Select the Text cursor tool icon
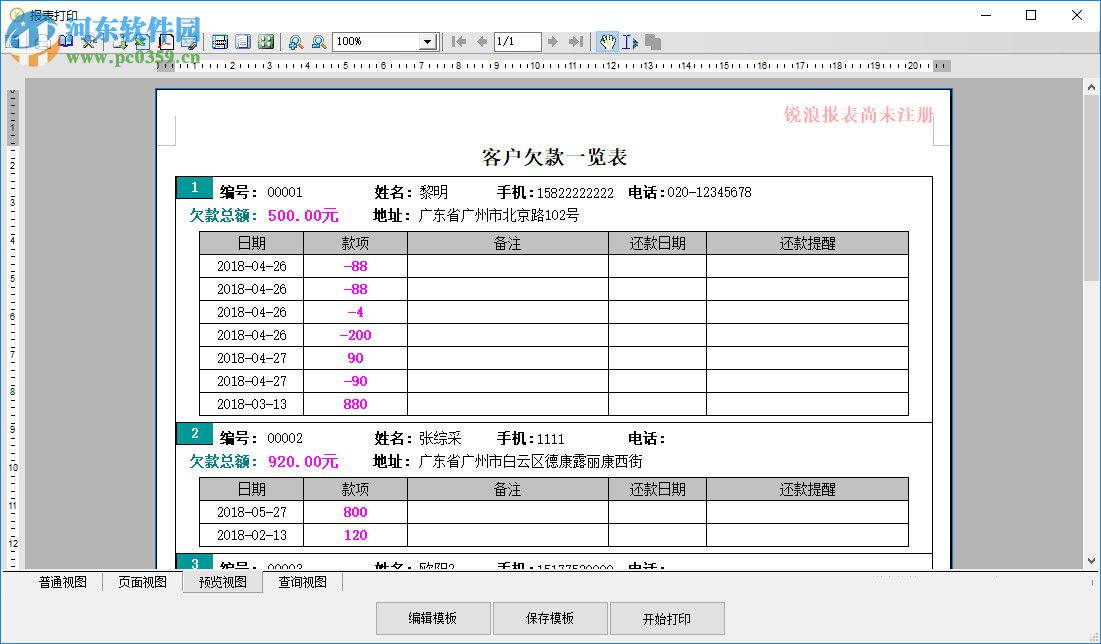 (628, 42)
